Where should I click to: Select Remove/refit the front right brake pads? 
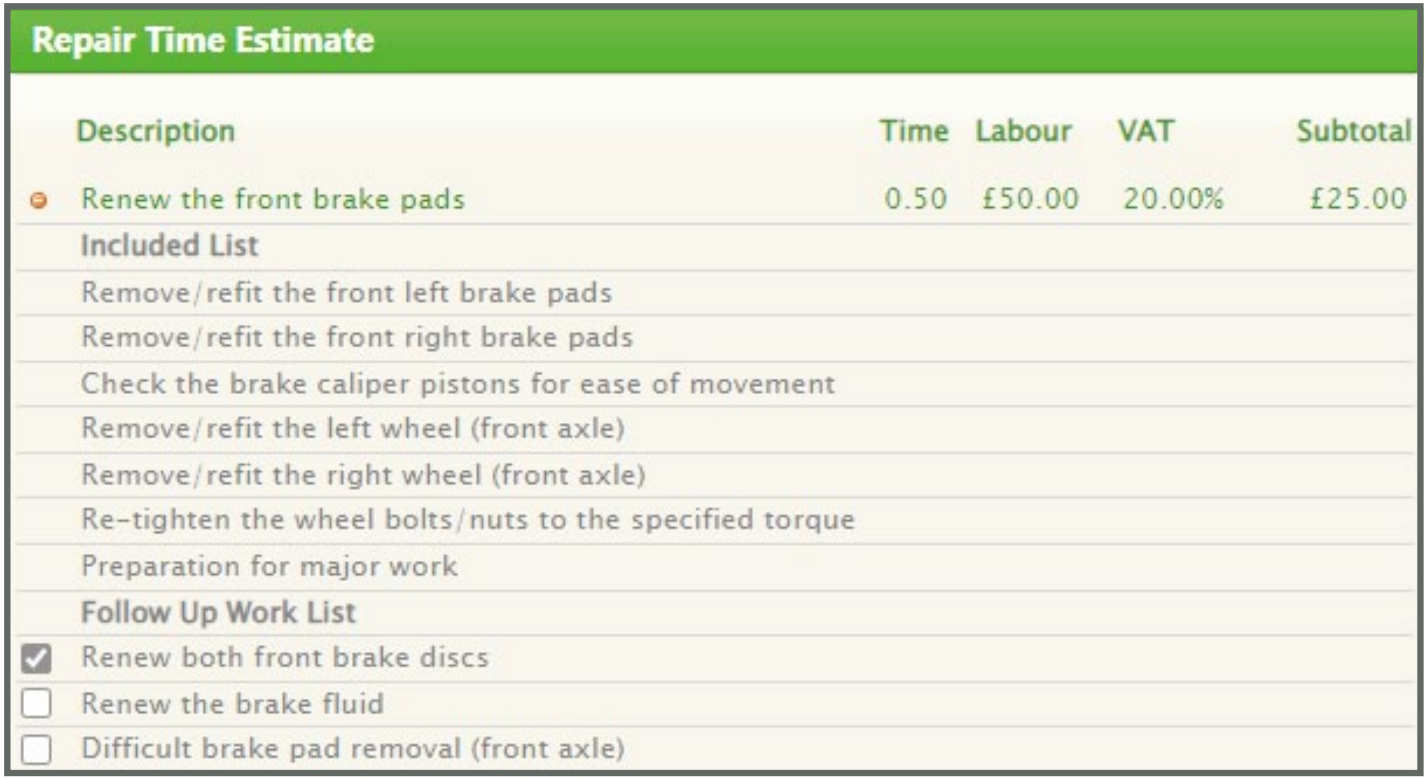357,337
